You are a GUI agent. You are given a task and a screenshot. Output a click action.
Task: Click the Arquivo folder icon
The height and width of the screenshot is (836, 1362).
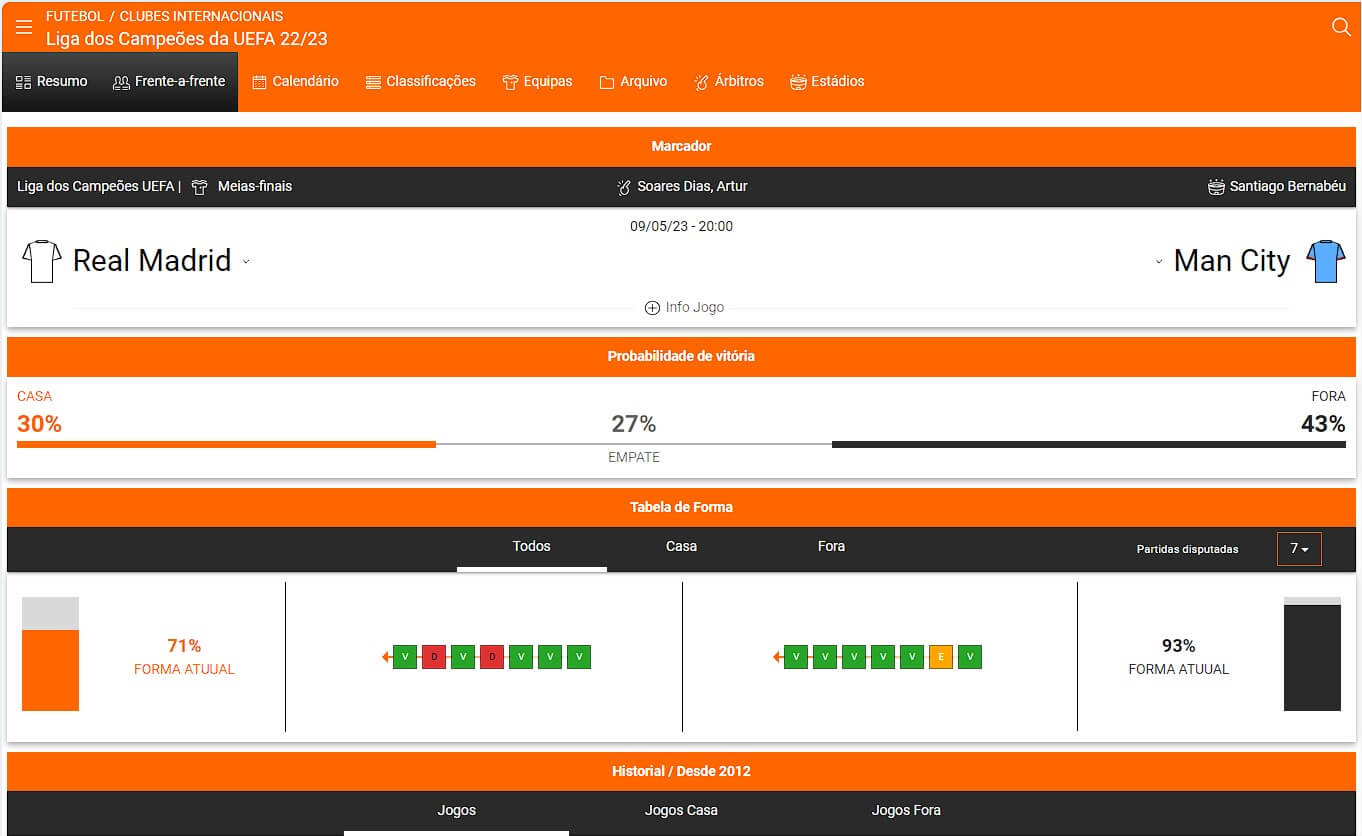607,82
